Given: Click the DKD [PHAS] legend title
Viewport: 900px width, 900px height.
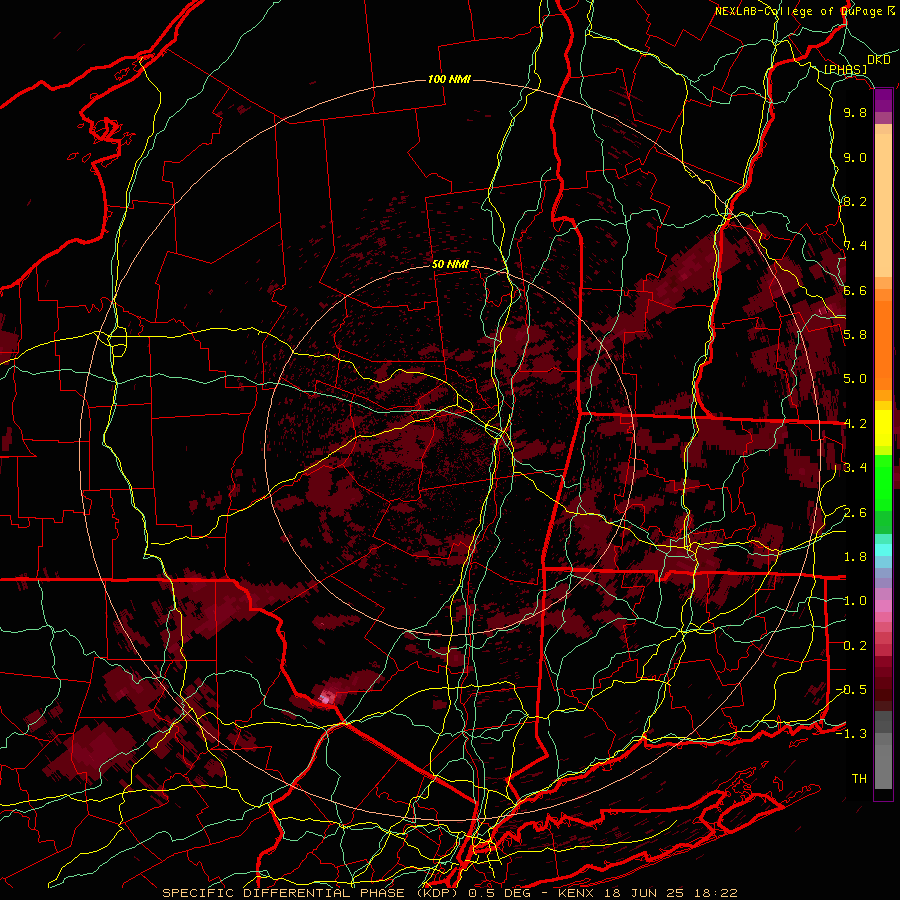Looking at the screenshot, I should pyautogui.click(x=856, y=64).
